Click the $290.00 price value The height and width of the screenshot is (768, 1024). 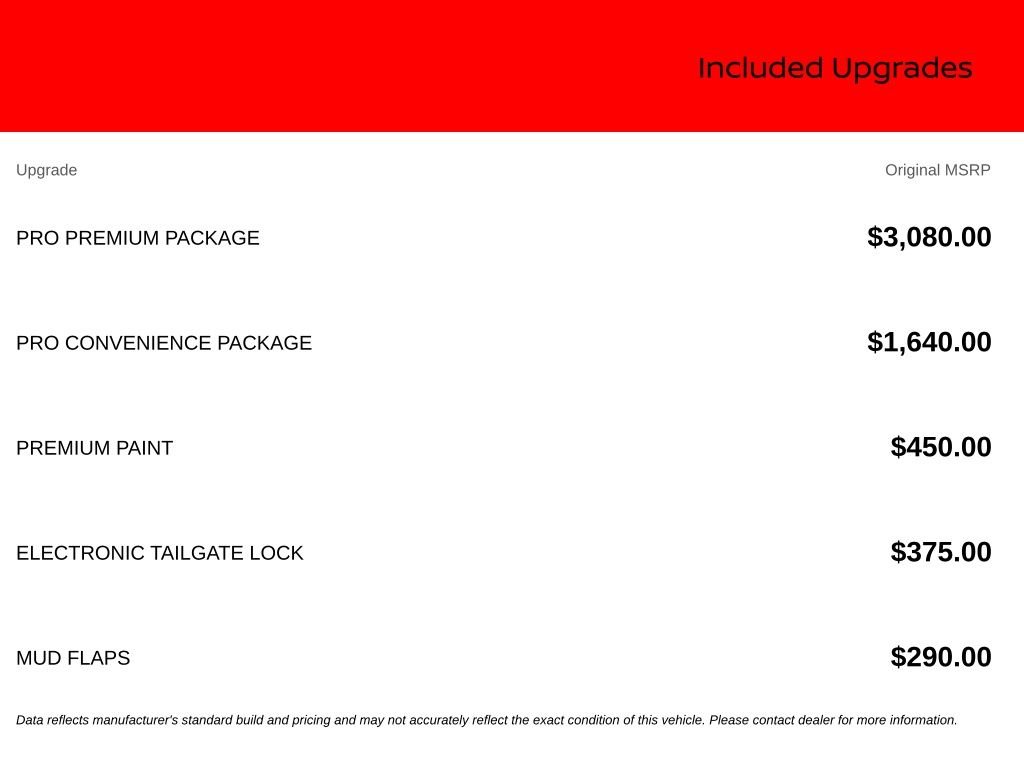tap(941, 657)
